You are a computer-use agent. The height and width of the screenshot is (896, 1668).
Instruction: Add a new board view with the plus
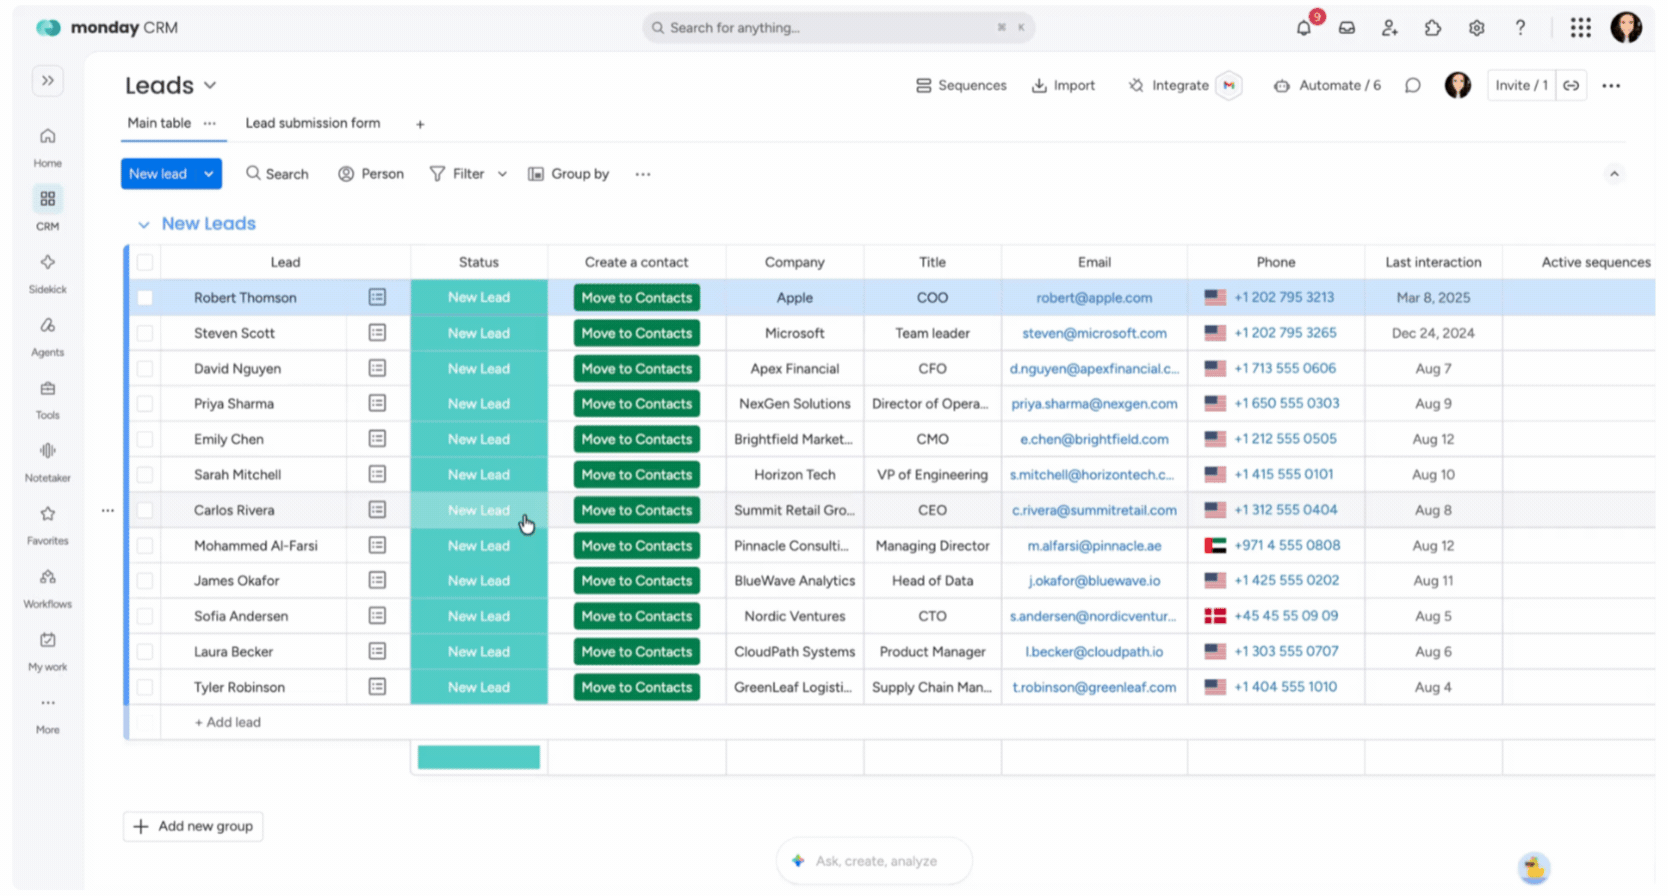[420, 124]
